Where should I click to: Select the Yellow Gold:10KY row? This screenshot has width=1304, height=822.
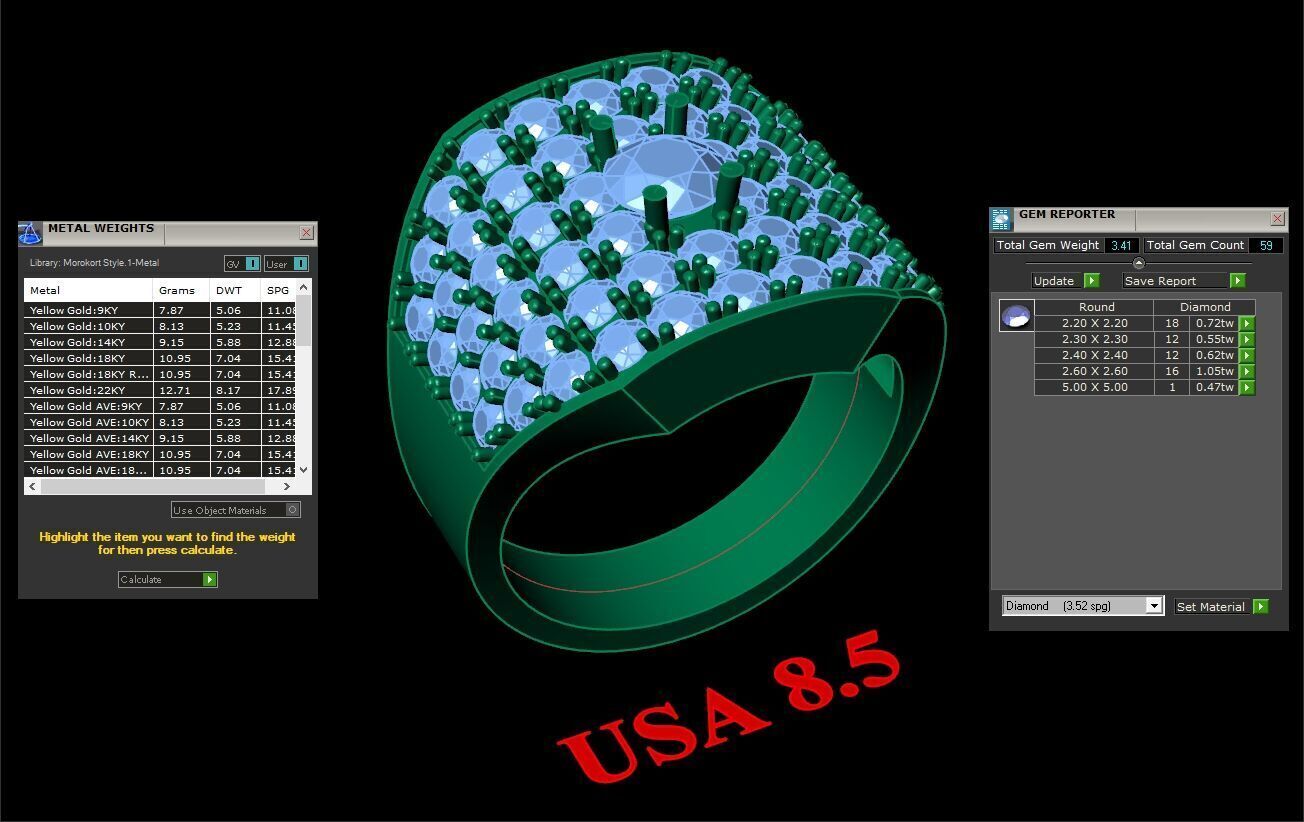[x=160, y=327]
